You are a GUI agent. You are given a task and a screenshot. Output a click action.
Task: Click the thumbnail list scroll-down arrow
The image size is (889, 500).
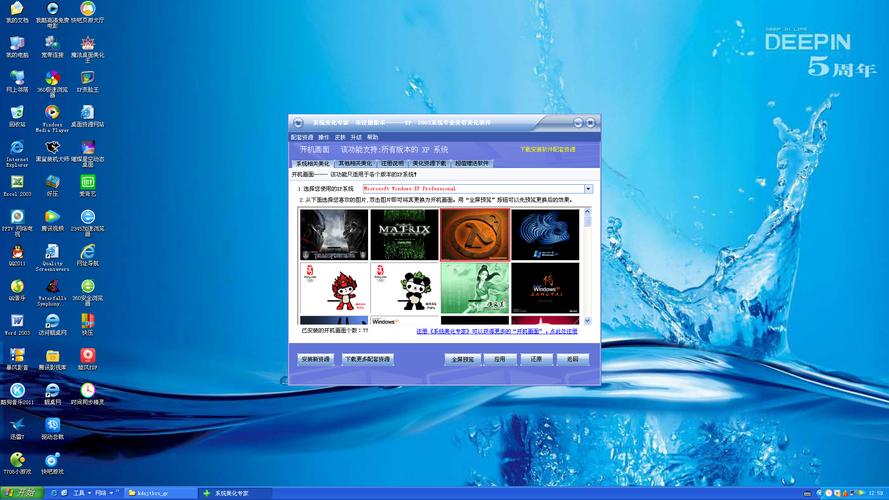587,321
